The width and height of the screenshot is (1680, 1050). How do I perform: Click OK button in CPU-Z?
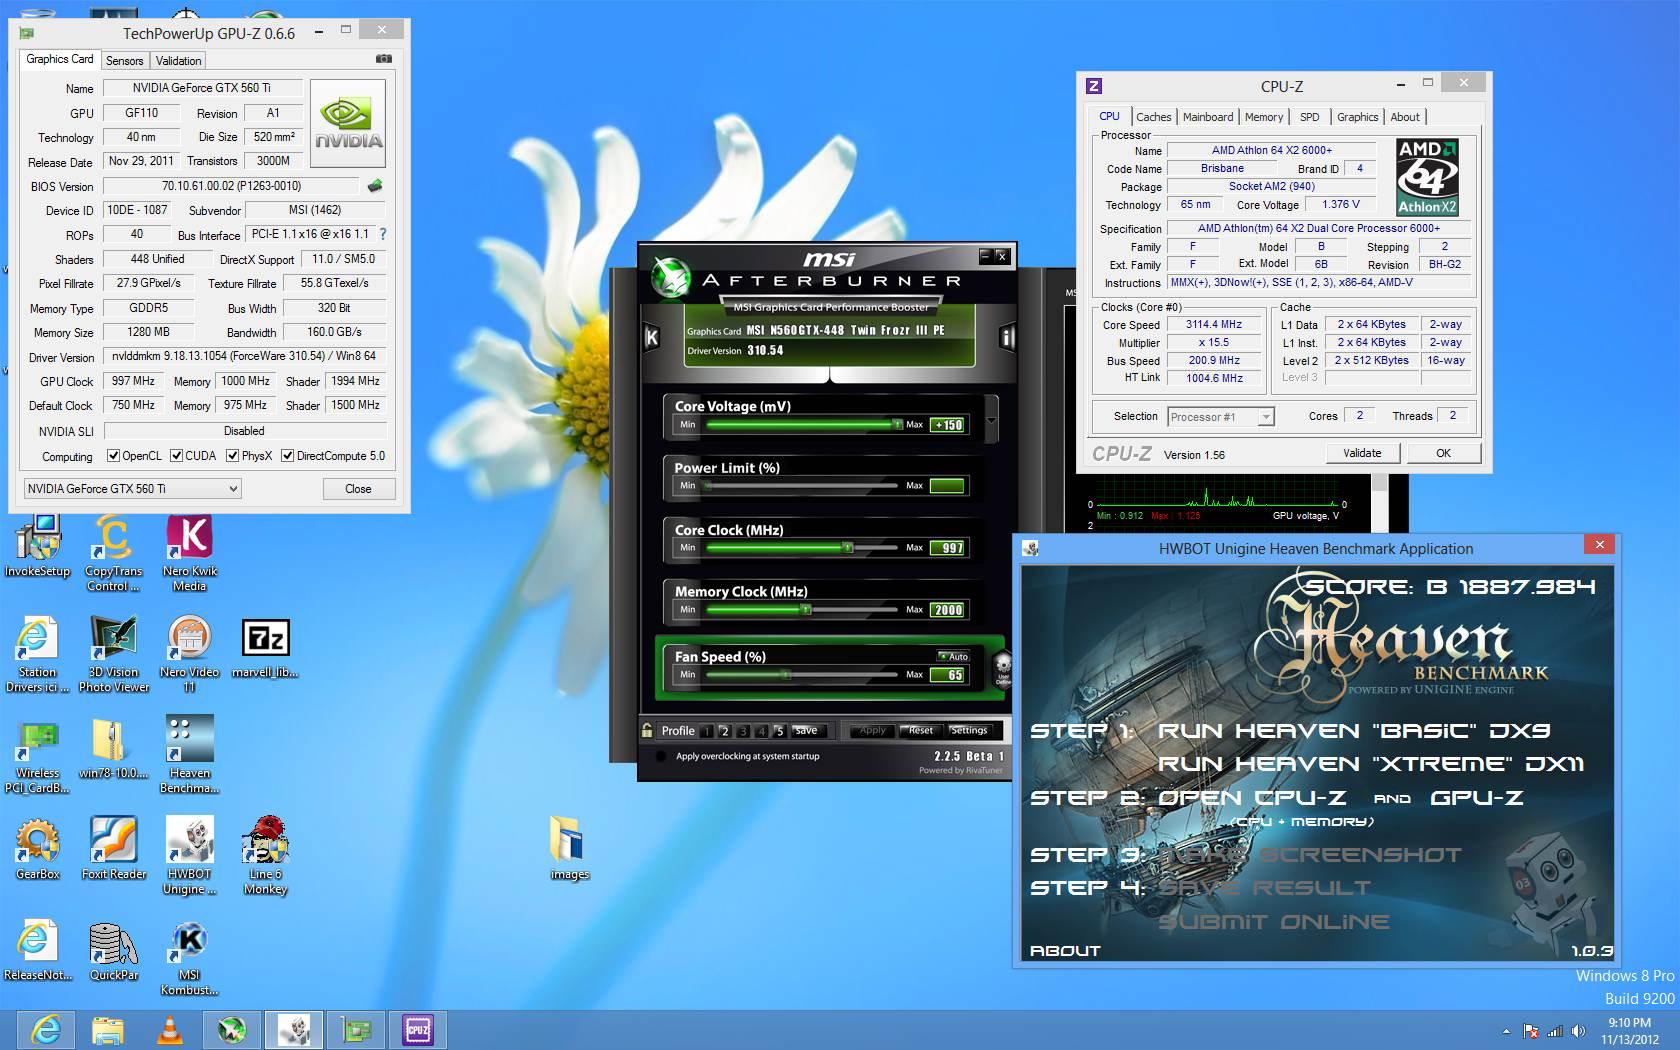point(1443,453)
